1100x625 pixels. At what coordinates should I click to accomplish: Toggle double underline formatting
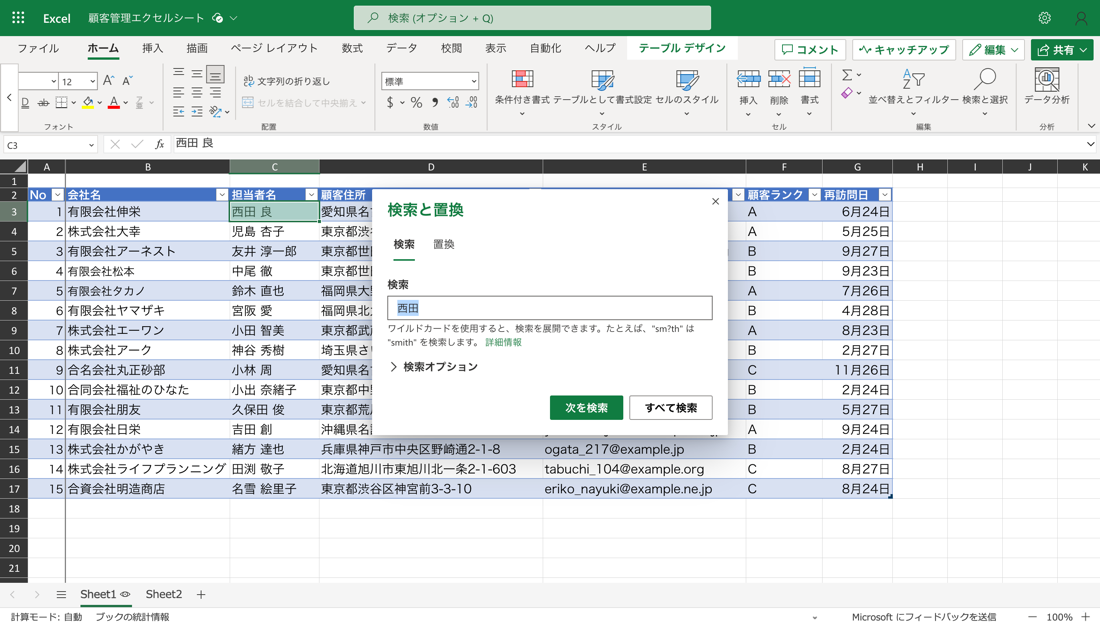tap(25, 103)
